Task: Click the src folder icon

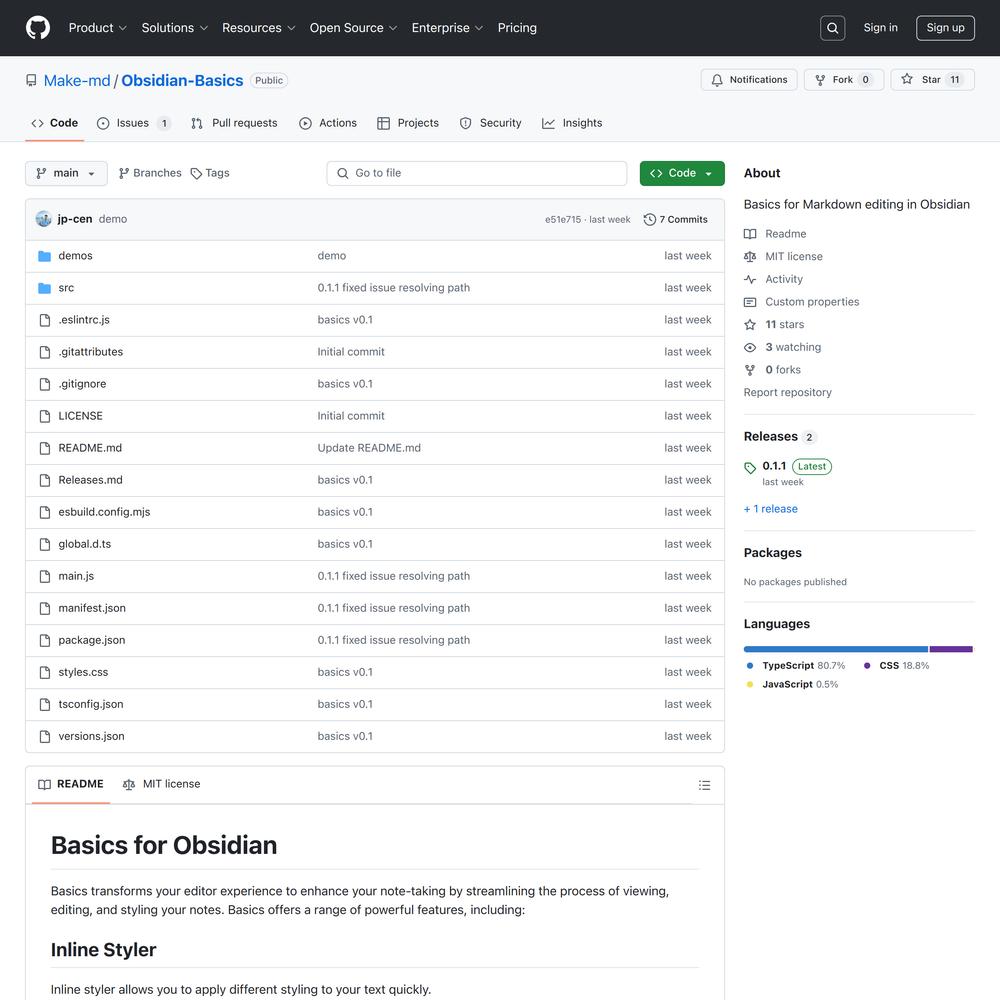Action: (45, 288)
